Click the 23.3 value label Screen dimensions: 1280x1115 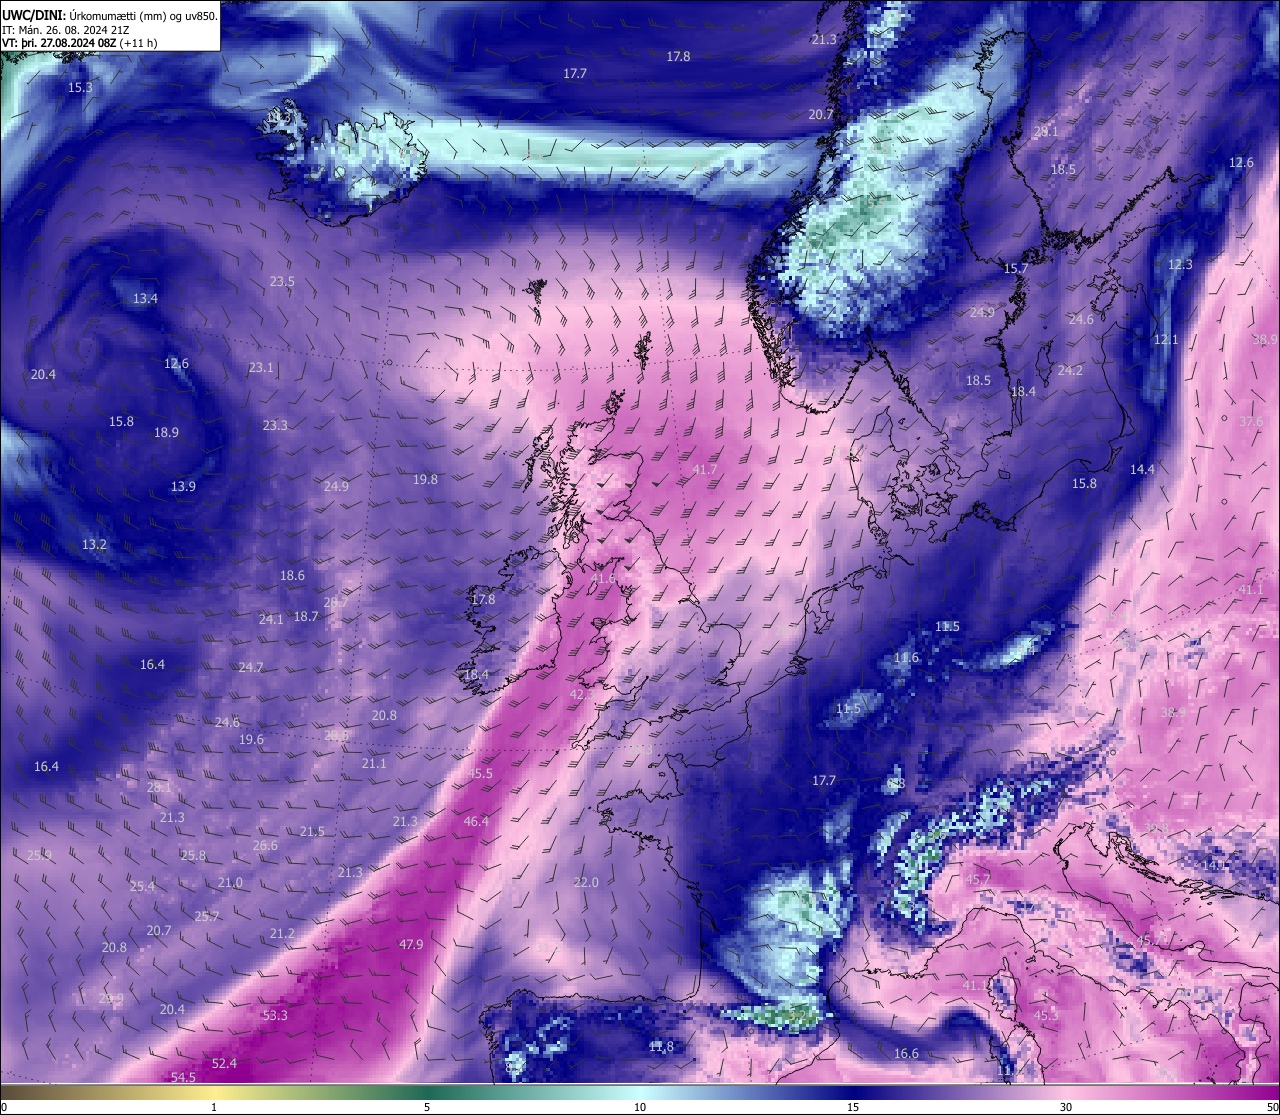tap(275, 426)
